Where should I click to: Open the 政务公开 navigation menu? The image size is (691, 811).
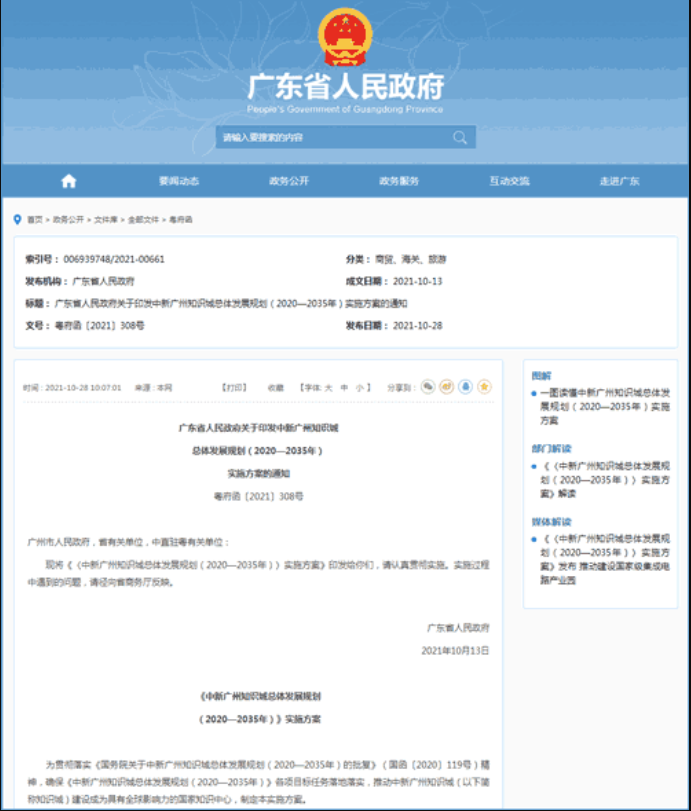pyautogui.click(x=289, y=181)
